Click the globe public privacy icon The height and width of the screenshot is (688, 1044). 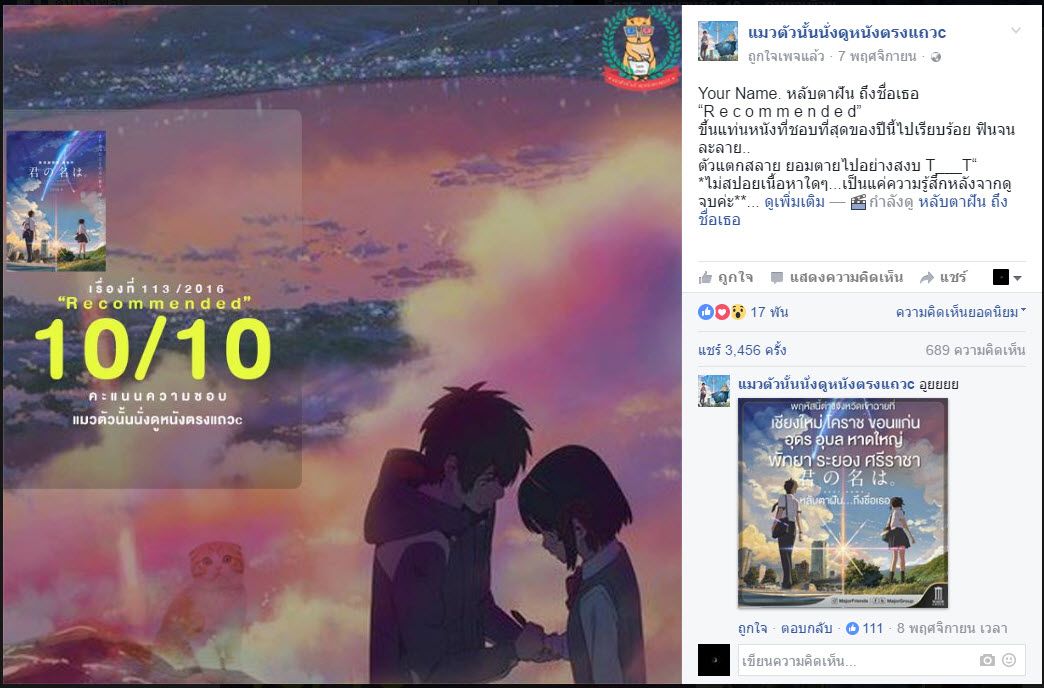coord(936,57)
